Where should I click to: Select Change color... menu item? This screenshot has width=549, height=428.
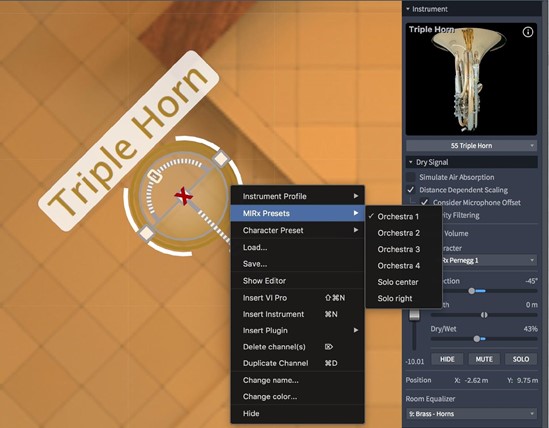click(x=298, y=396)
